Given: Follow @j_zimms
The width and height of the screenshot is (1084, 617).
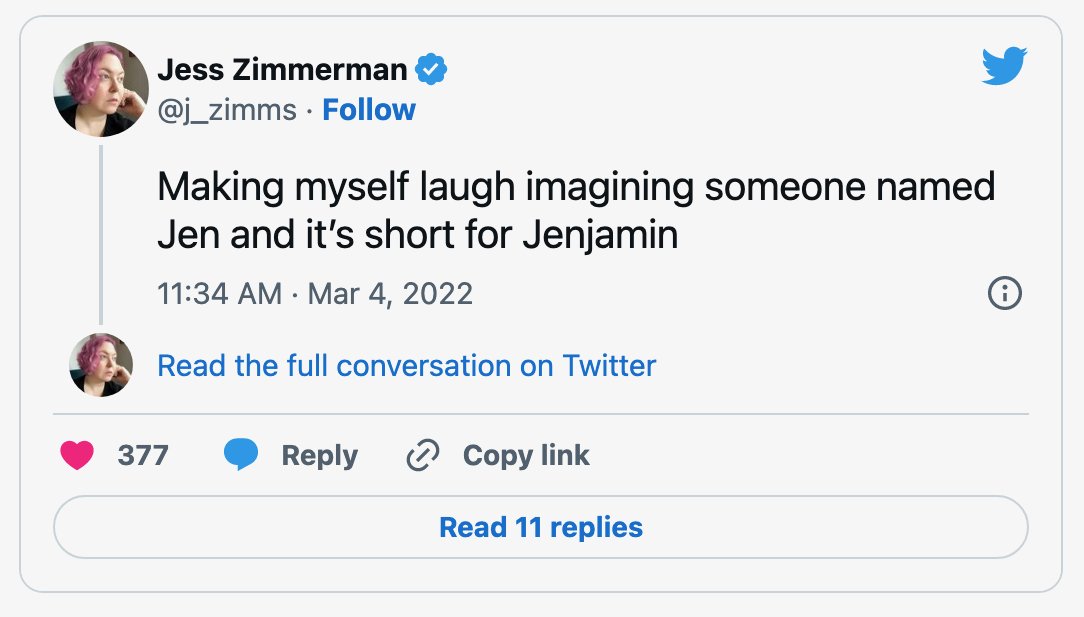Looking at the screenshot, I should pos(368,109).
